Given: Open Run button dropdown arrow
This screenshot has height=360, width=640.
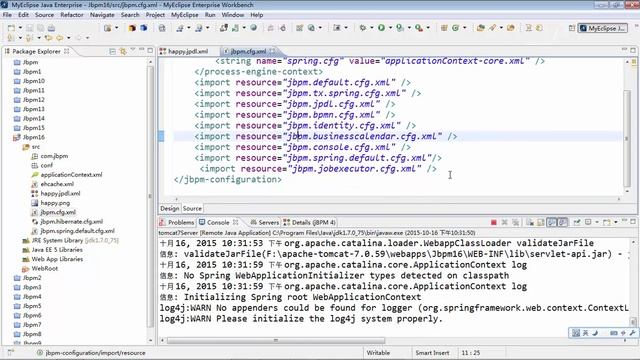Looking at the screenshot, I should (390, 28).
